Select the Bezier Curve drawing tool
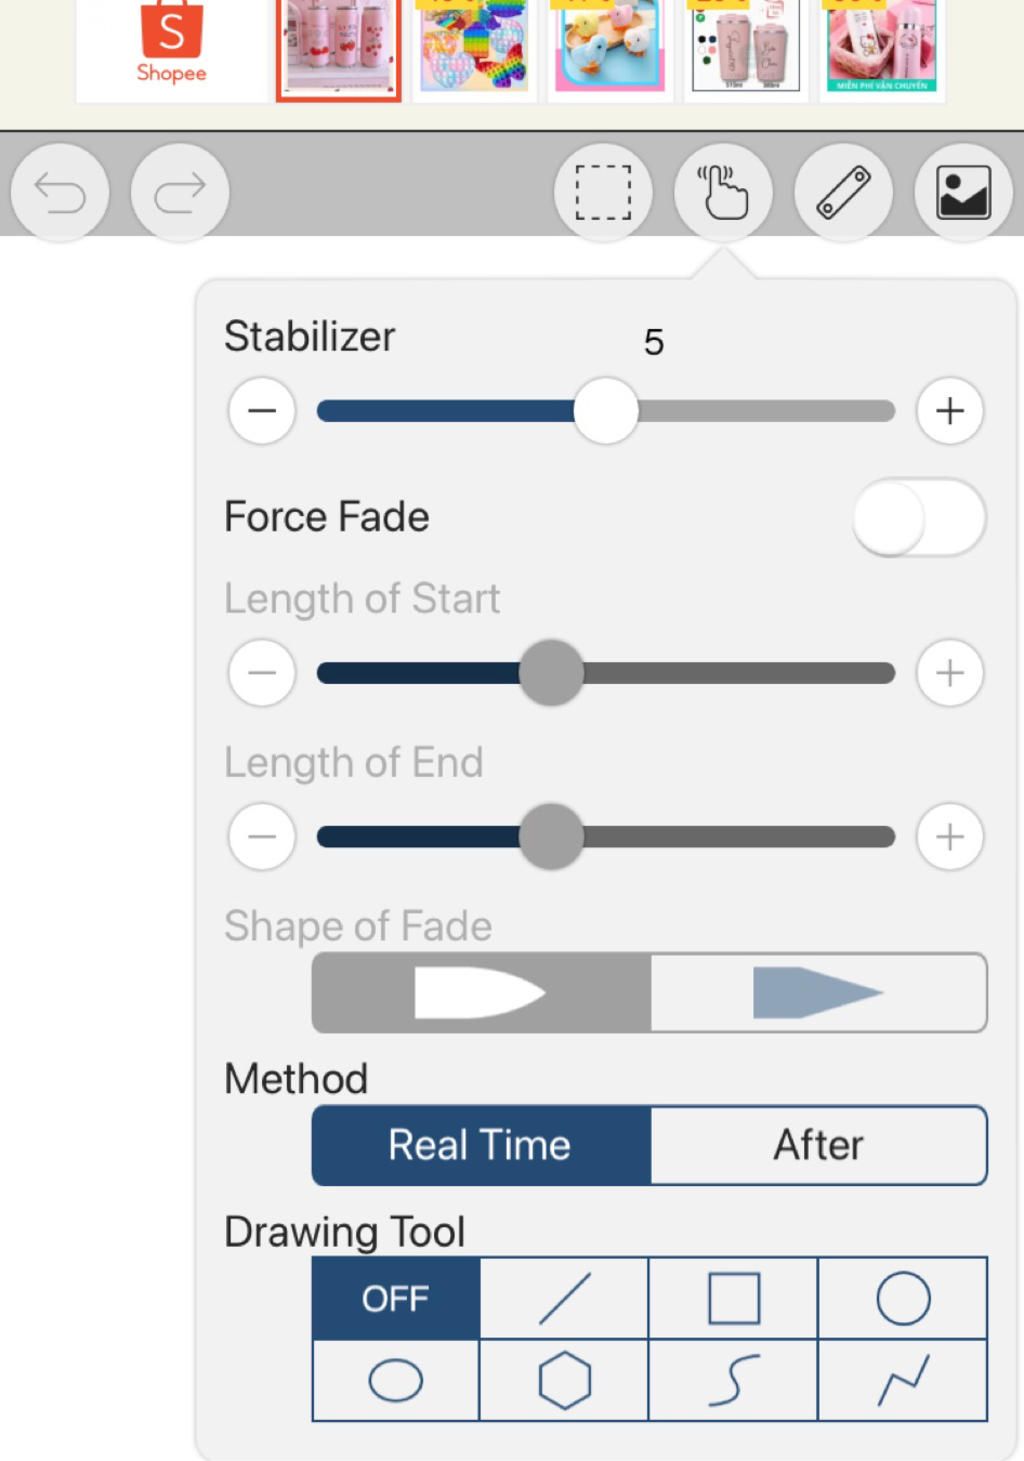Viewport: 1024px width, 1461px height. (734, 1381)
